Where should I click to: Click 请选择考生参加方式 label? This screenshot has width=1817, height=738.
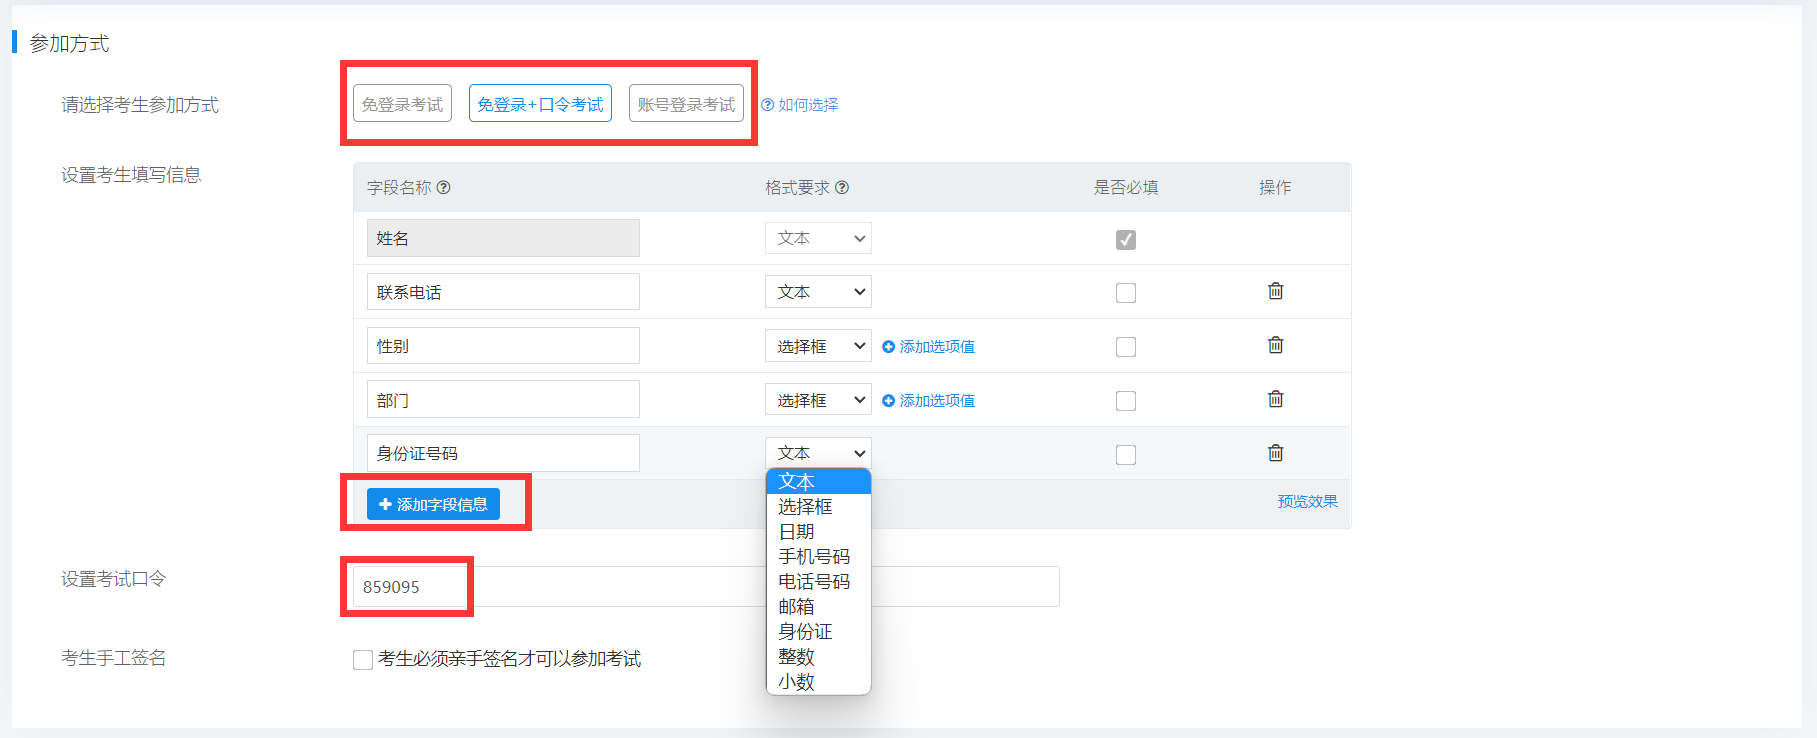click(140, 105)
